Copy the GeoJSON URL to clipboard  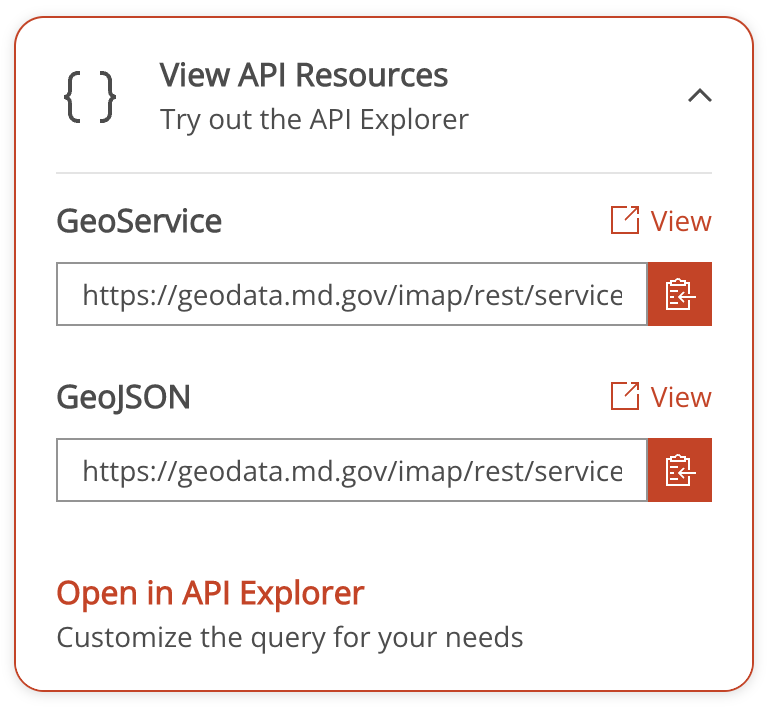tap(679, 470)
